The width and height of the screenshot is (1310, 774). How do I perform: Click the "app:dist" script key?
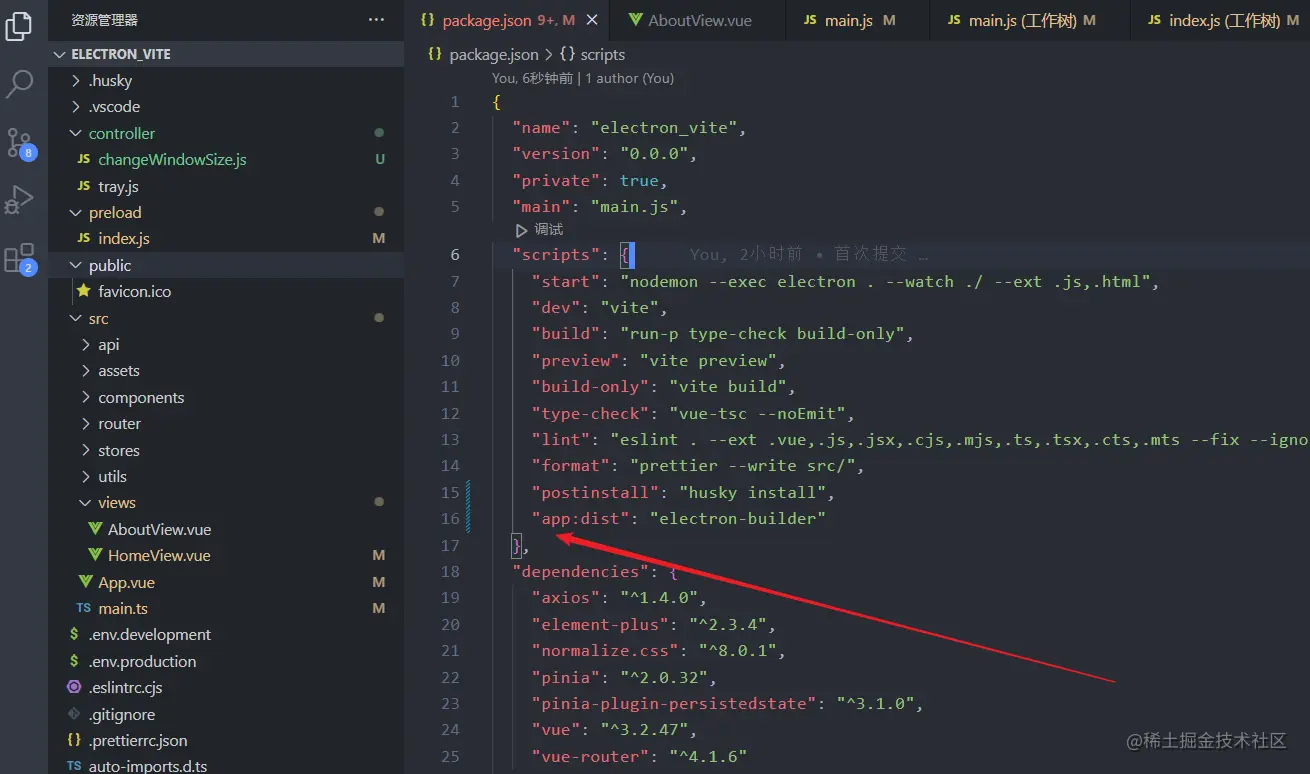pos(583,519)
